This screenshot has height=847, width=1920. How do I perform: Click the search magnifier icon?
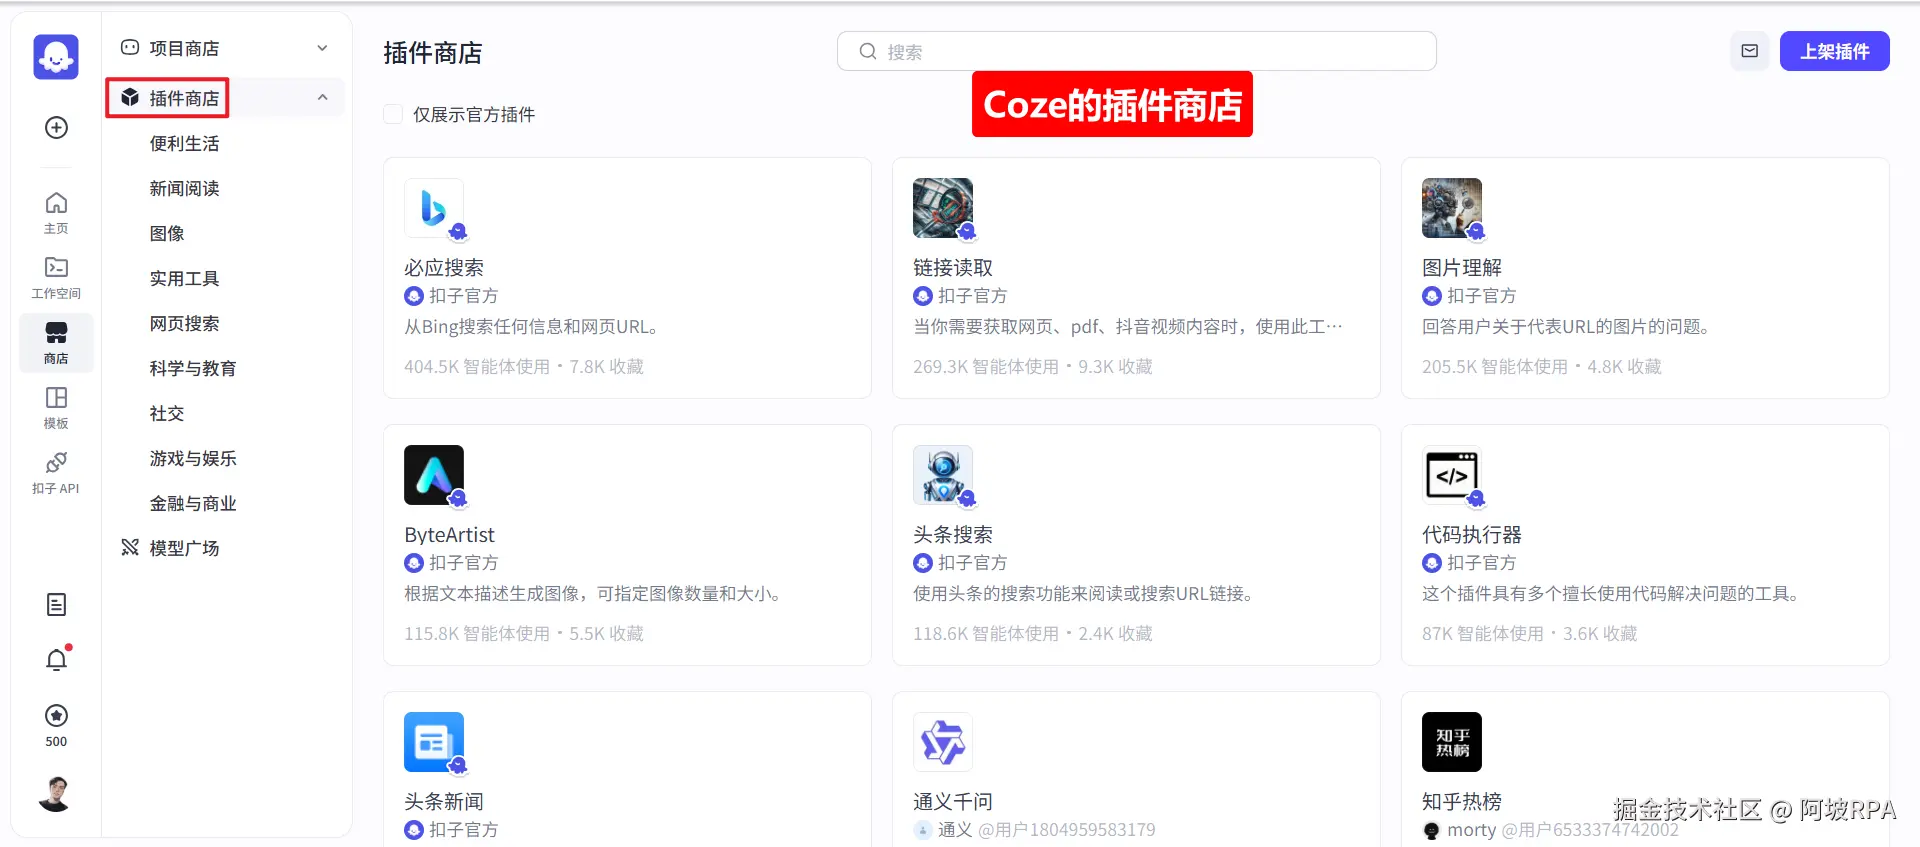(x=868, y=51)
